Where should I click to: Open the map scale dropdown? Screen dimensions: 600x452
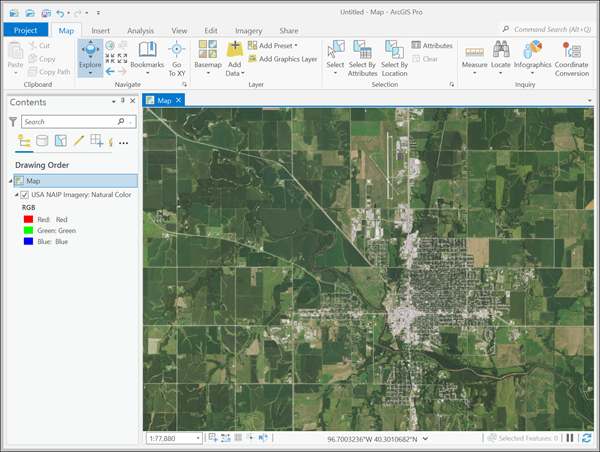point(198,438)
